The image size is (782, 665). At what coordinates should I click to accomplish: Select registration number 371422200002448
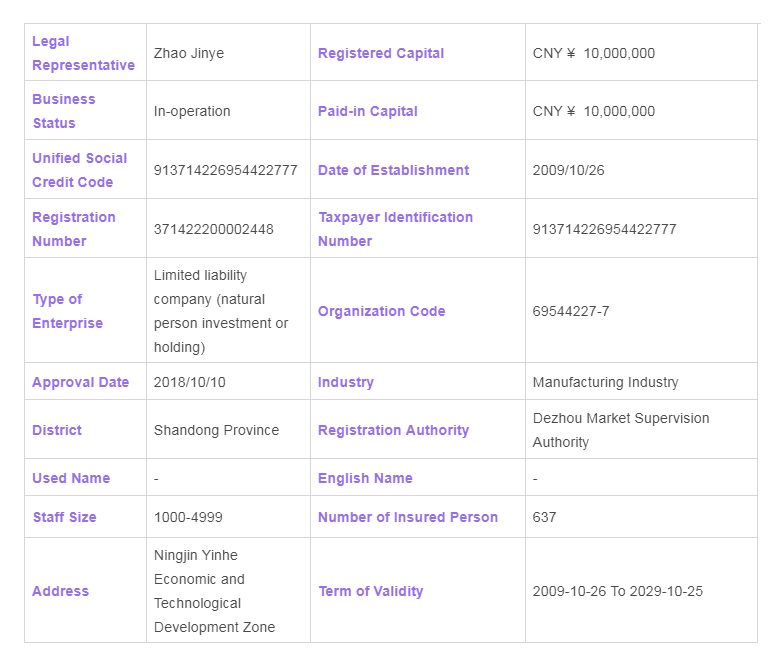tap(214, 229)
